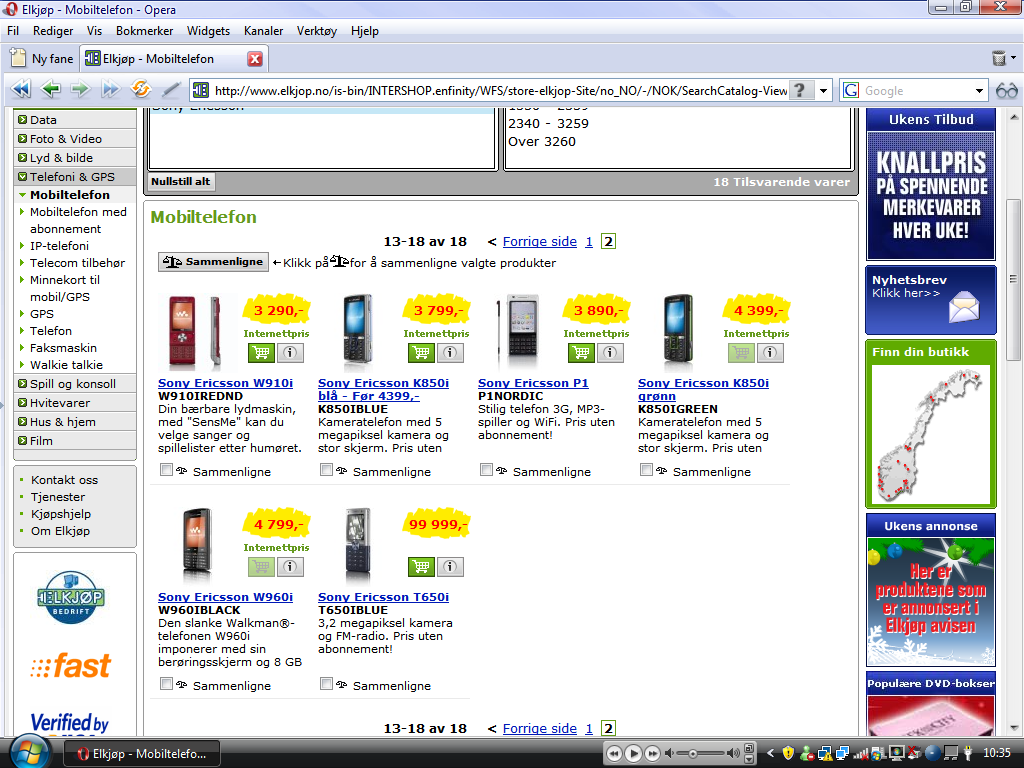Click the Nullstill alt button
This screenshot has width=1024, height=768.
181,182
